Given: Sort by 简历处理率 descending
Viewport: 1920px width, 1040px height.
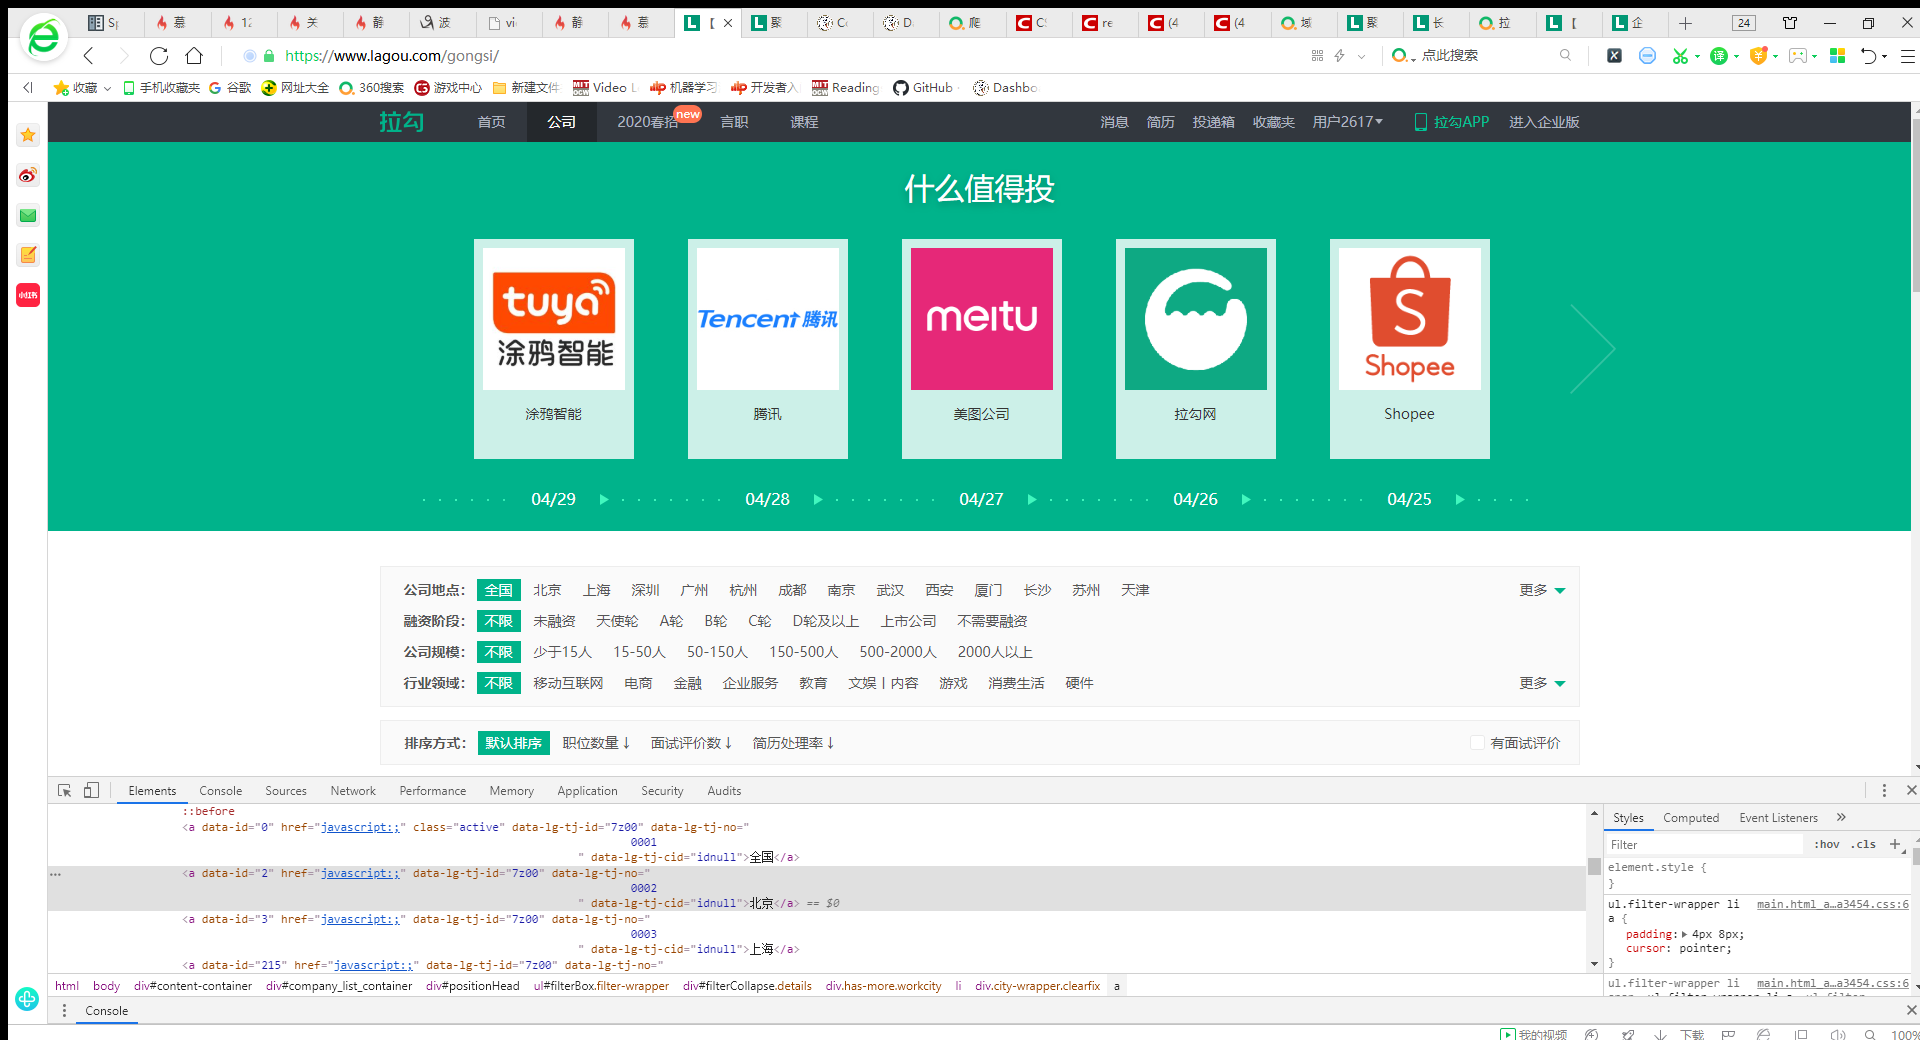Looking at the screenshot, I should point(793,743).
